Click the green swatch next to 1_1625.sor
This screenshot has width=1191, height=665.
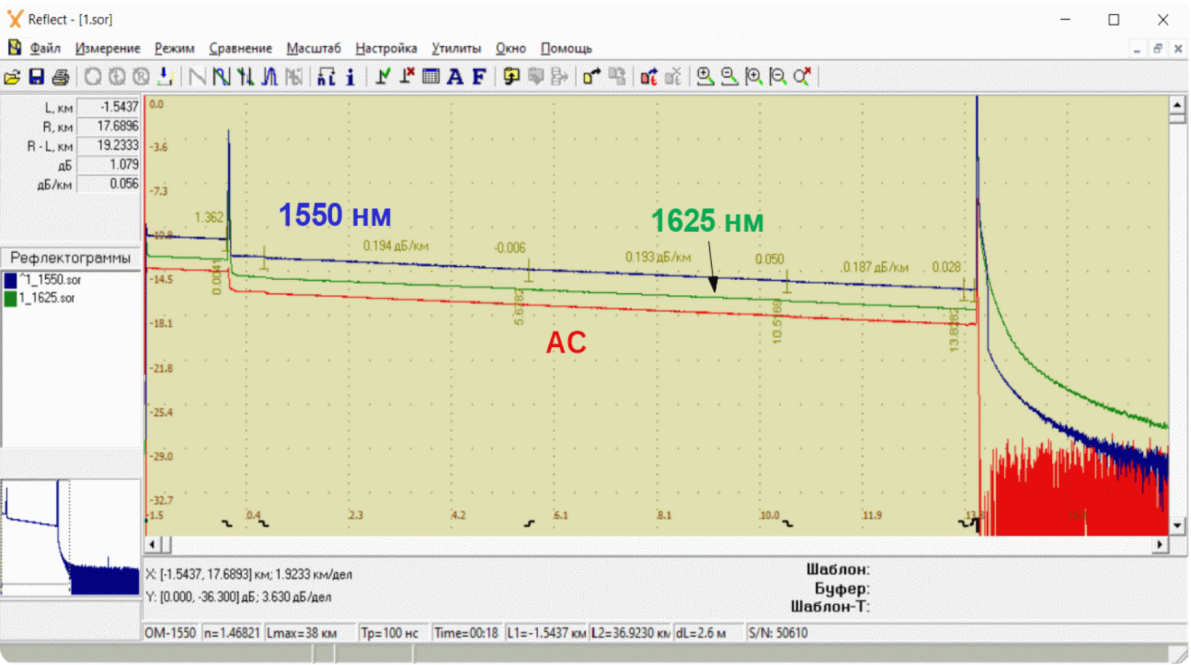(x=11, y=299)
